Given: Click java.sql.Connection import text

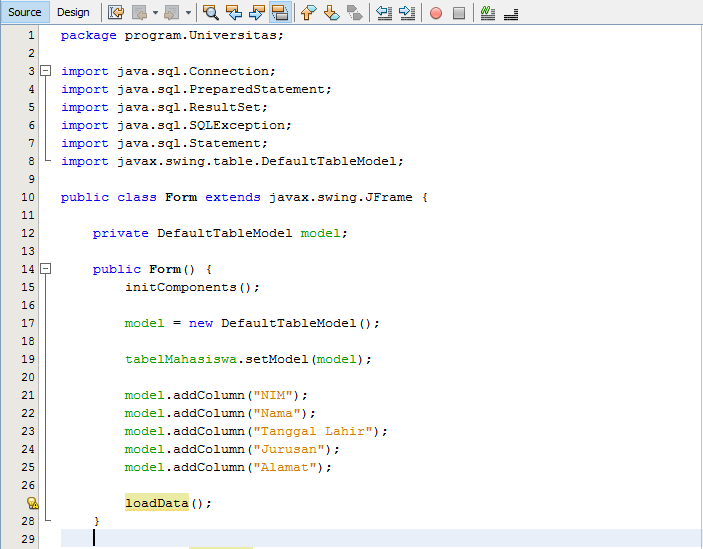Looking at the screenshot, I should (x=193, y=71).
